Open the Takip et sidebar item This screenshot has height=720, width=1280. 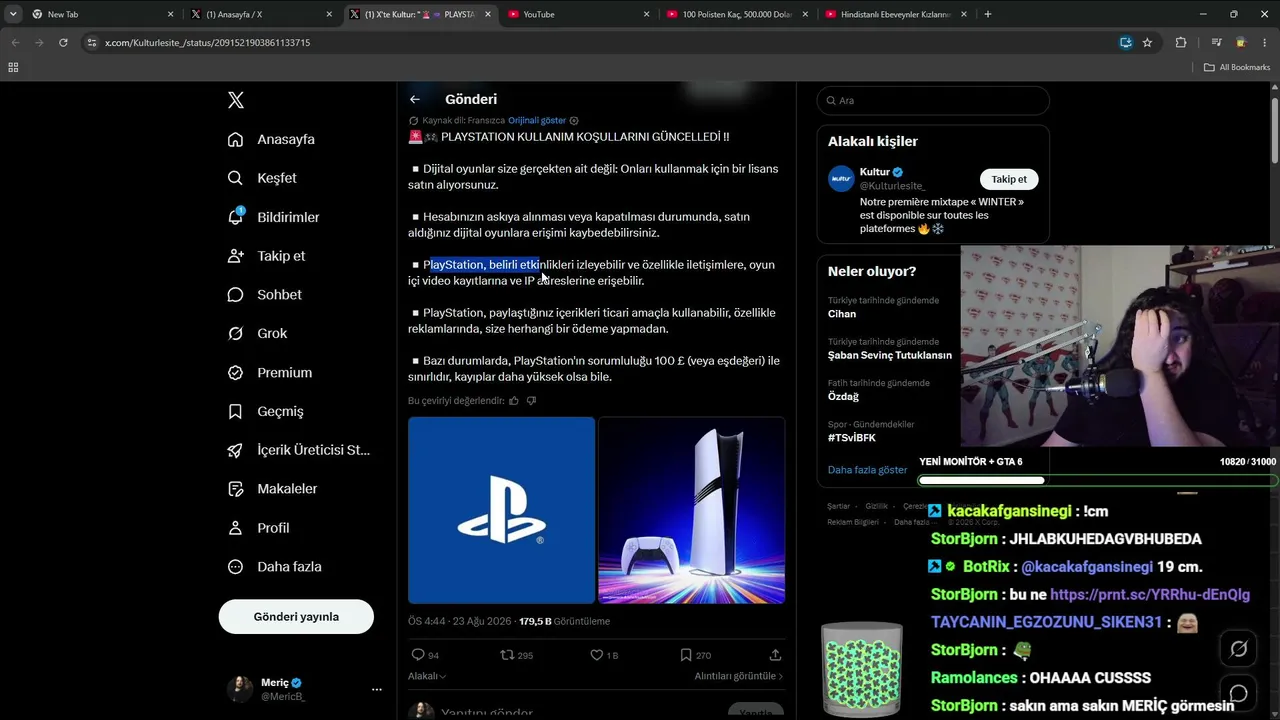(266, 256)
